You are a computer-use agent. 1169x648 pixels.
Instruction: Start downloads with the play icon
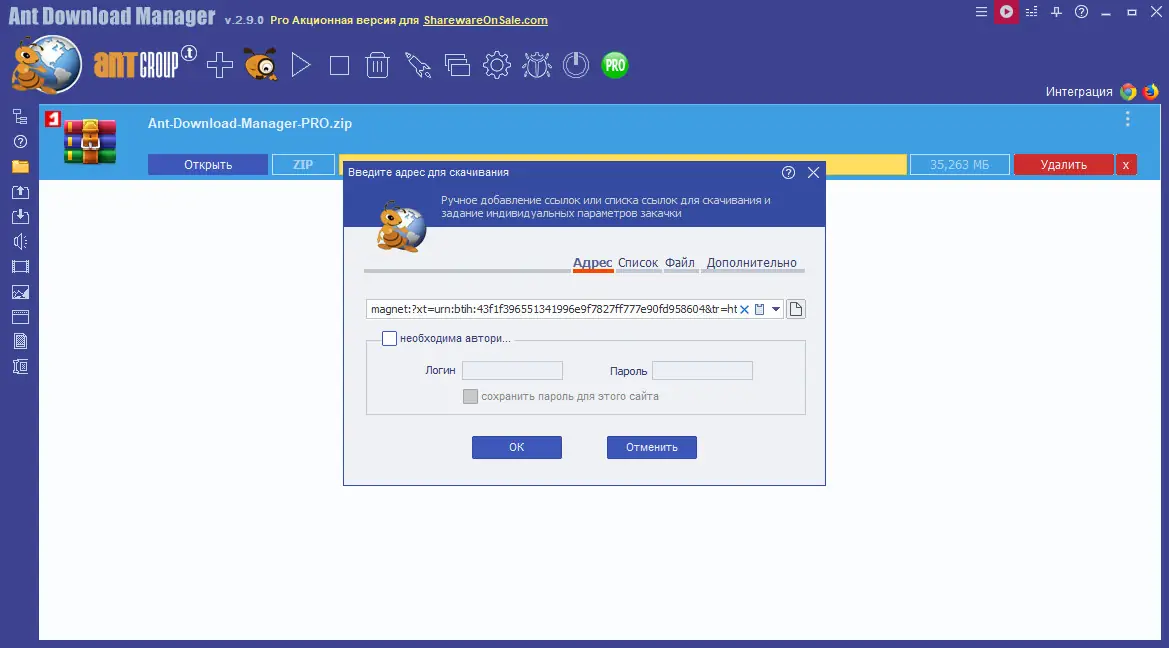click(x=299, y=64)
